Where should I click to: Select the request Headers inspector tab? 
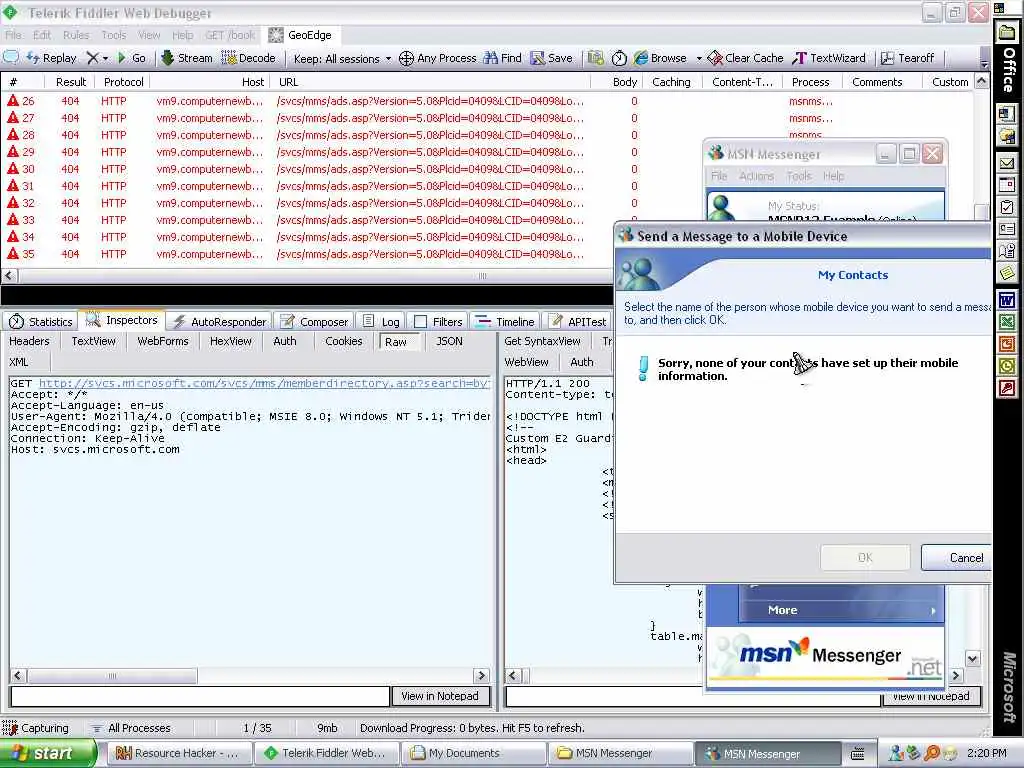(29, 341)
